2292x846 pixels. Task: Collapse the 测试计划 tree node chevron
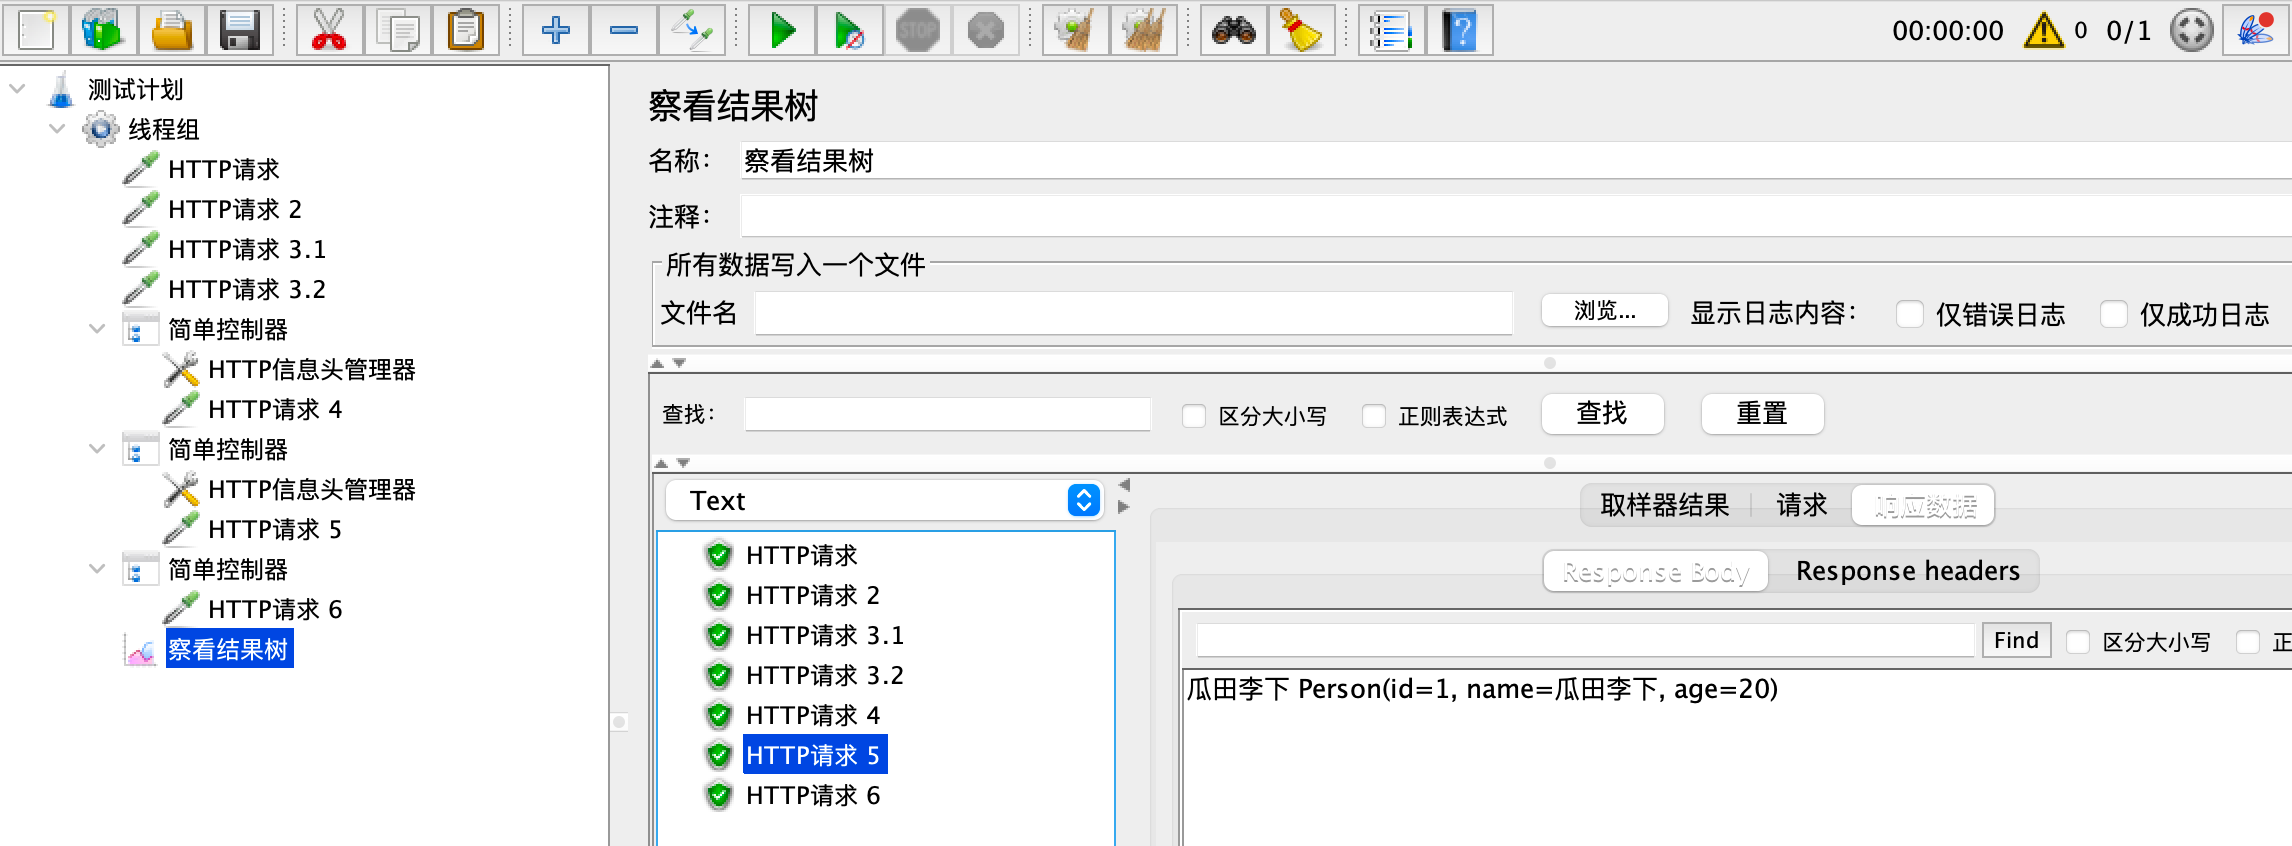[x=17, y=89]
